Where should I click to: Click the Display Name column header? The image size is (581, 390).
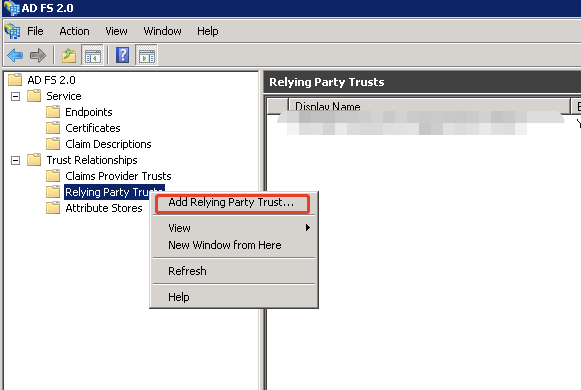[429, 106]
